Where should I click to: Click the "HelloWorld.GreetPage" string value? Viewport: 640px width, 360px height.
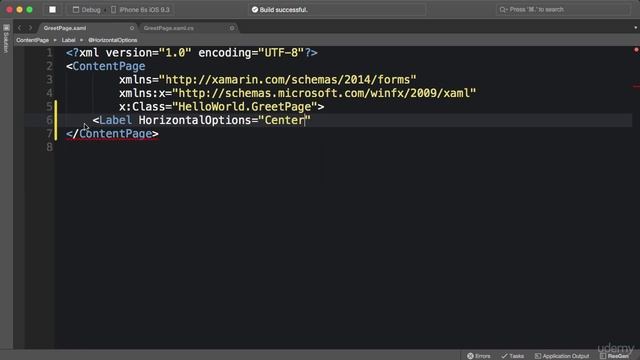click(245, 107)
